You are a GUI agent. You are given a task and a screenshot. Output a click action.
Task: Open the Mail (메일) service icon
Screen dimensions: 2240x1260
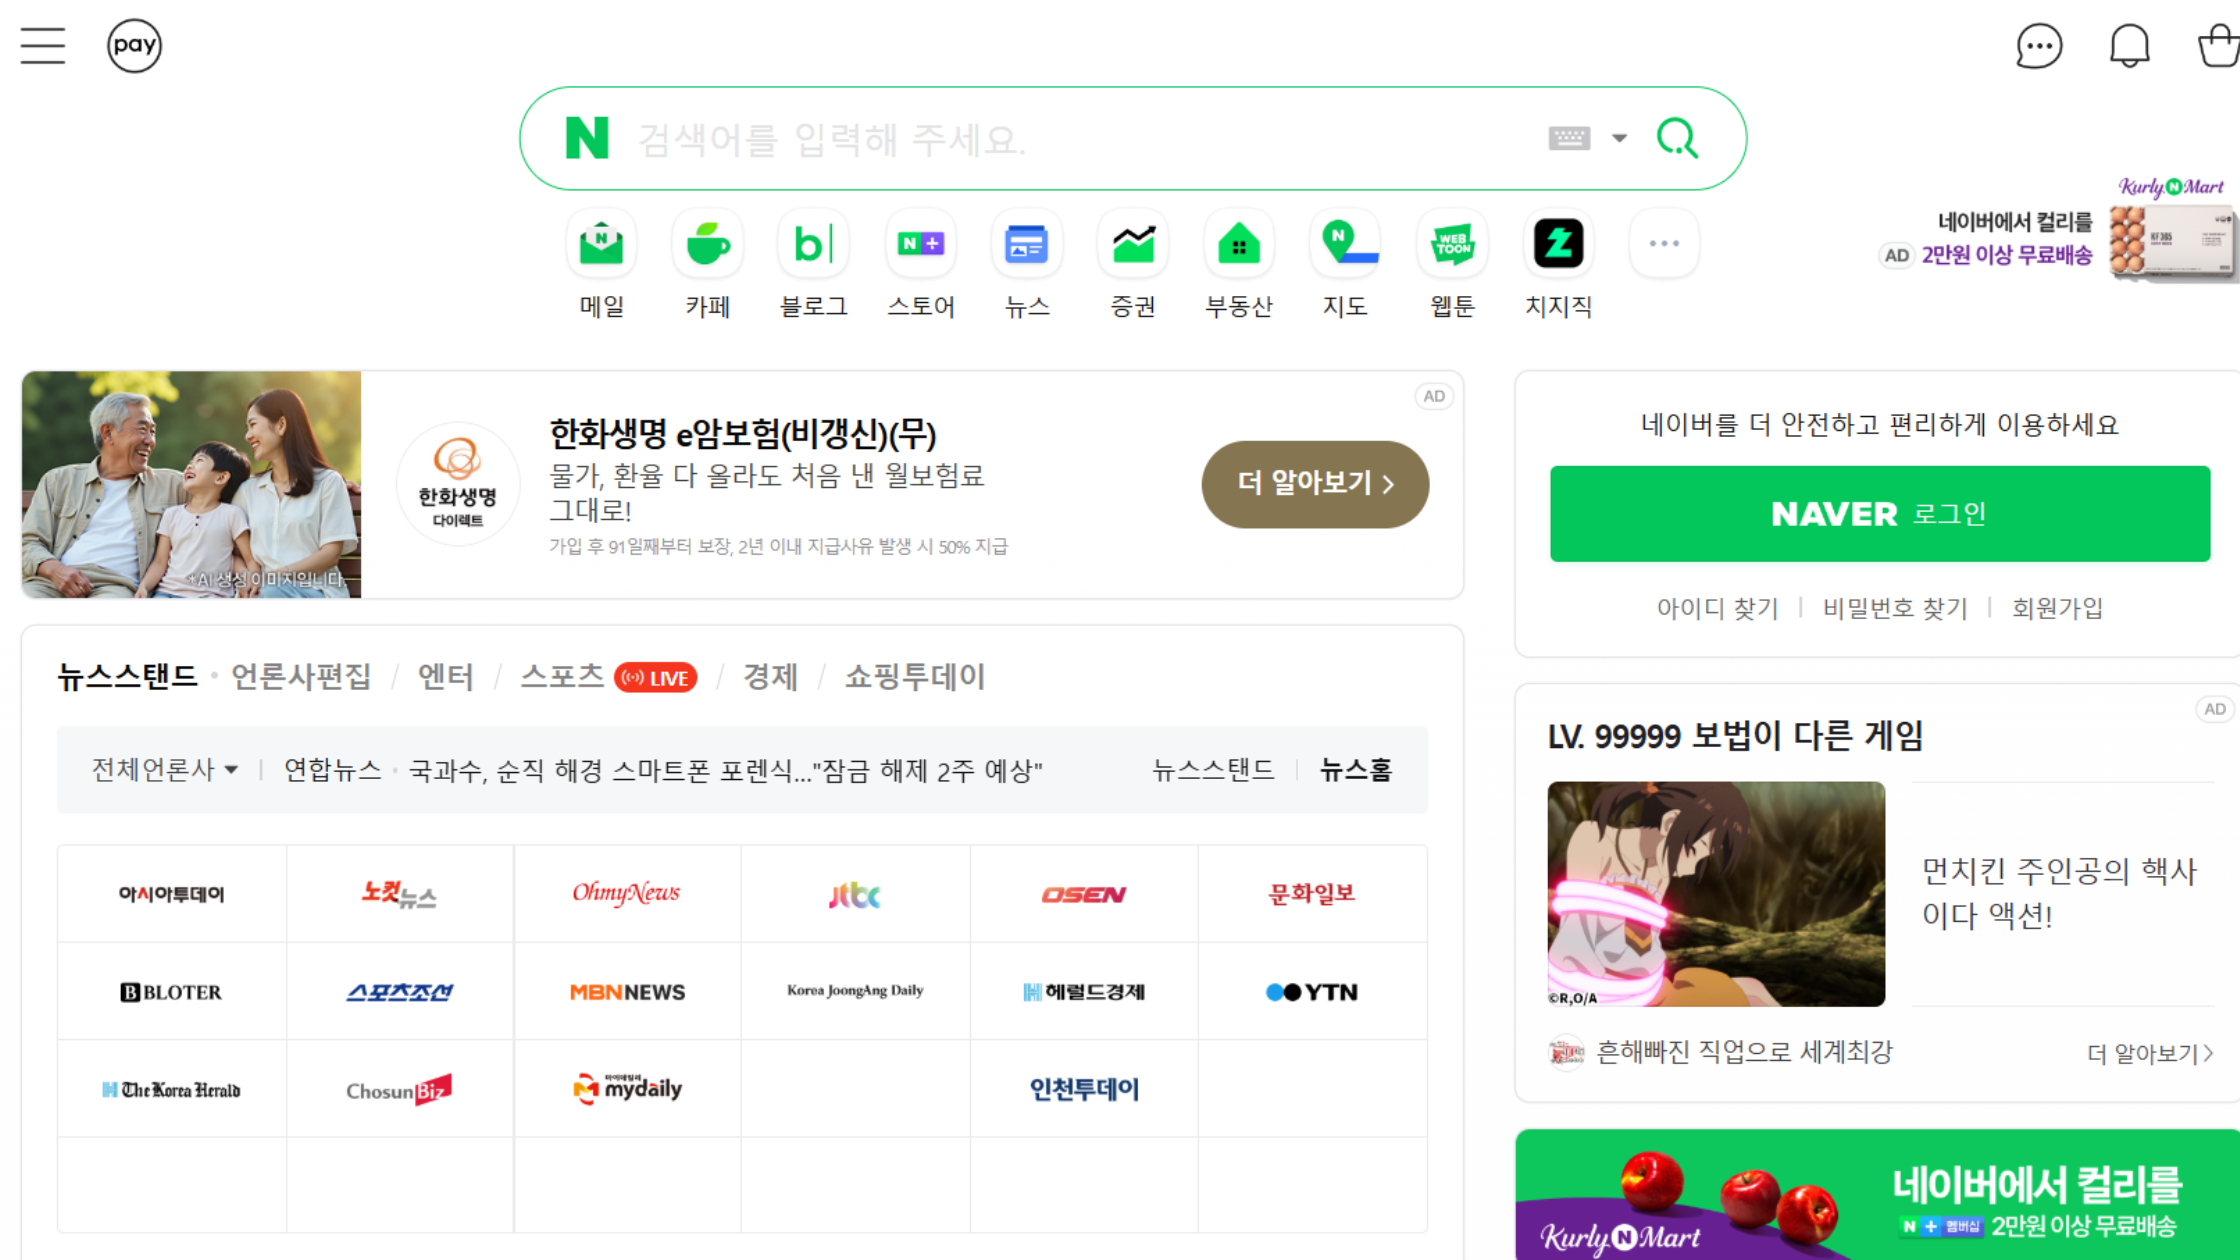point(601,245)
